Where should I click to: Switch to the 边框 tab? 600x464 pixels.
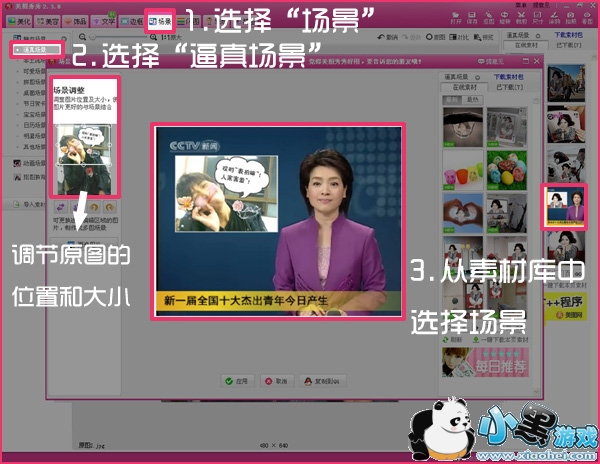(131, 21)
